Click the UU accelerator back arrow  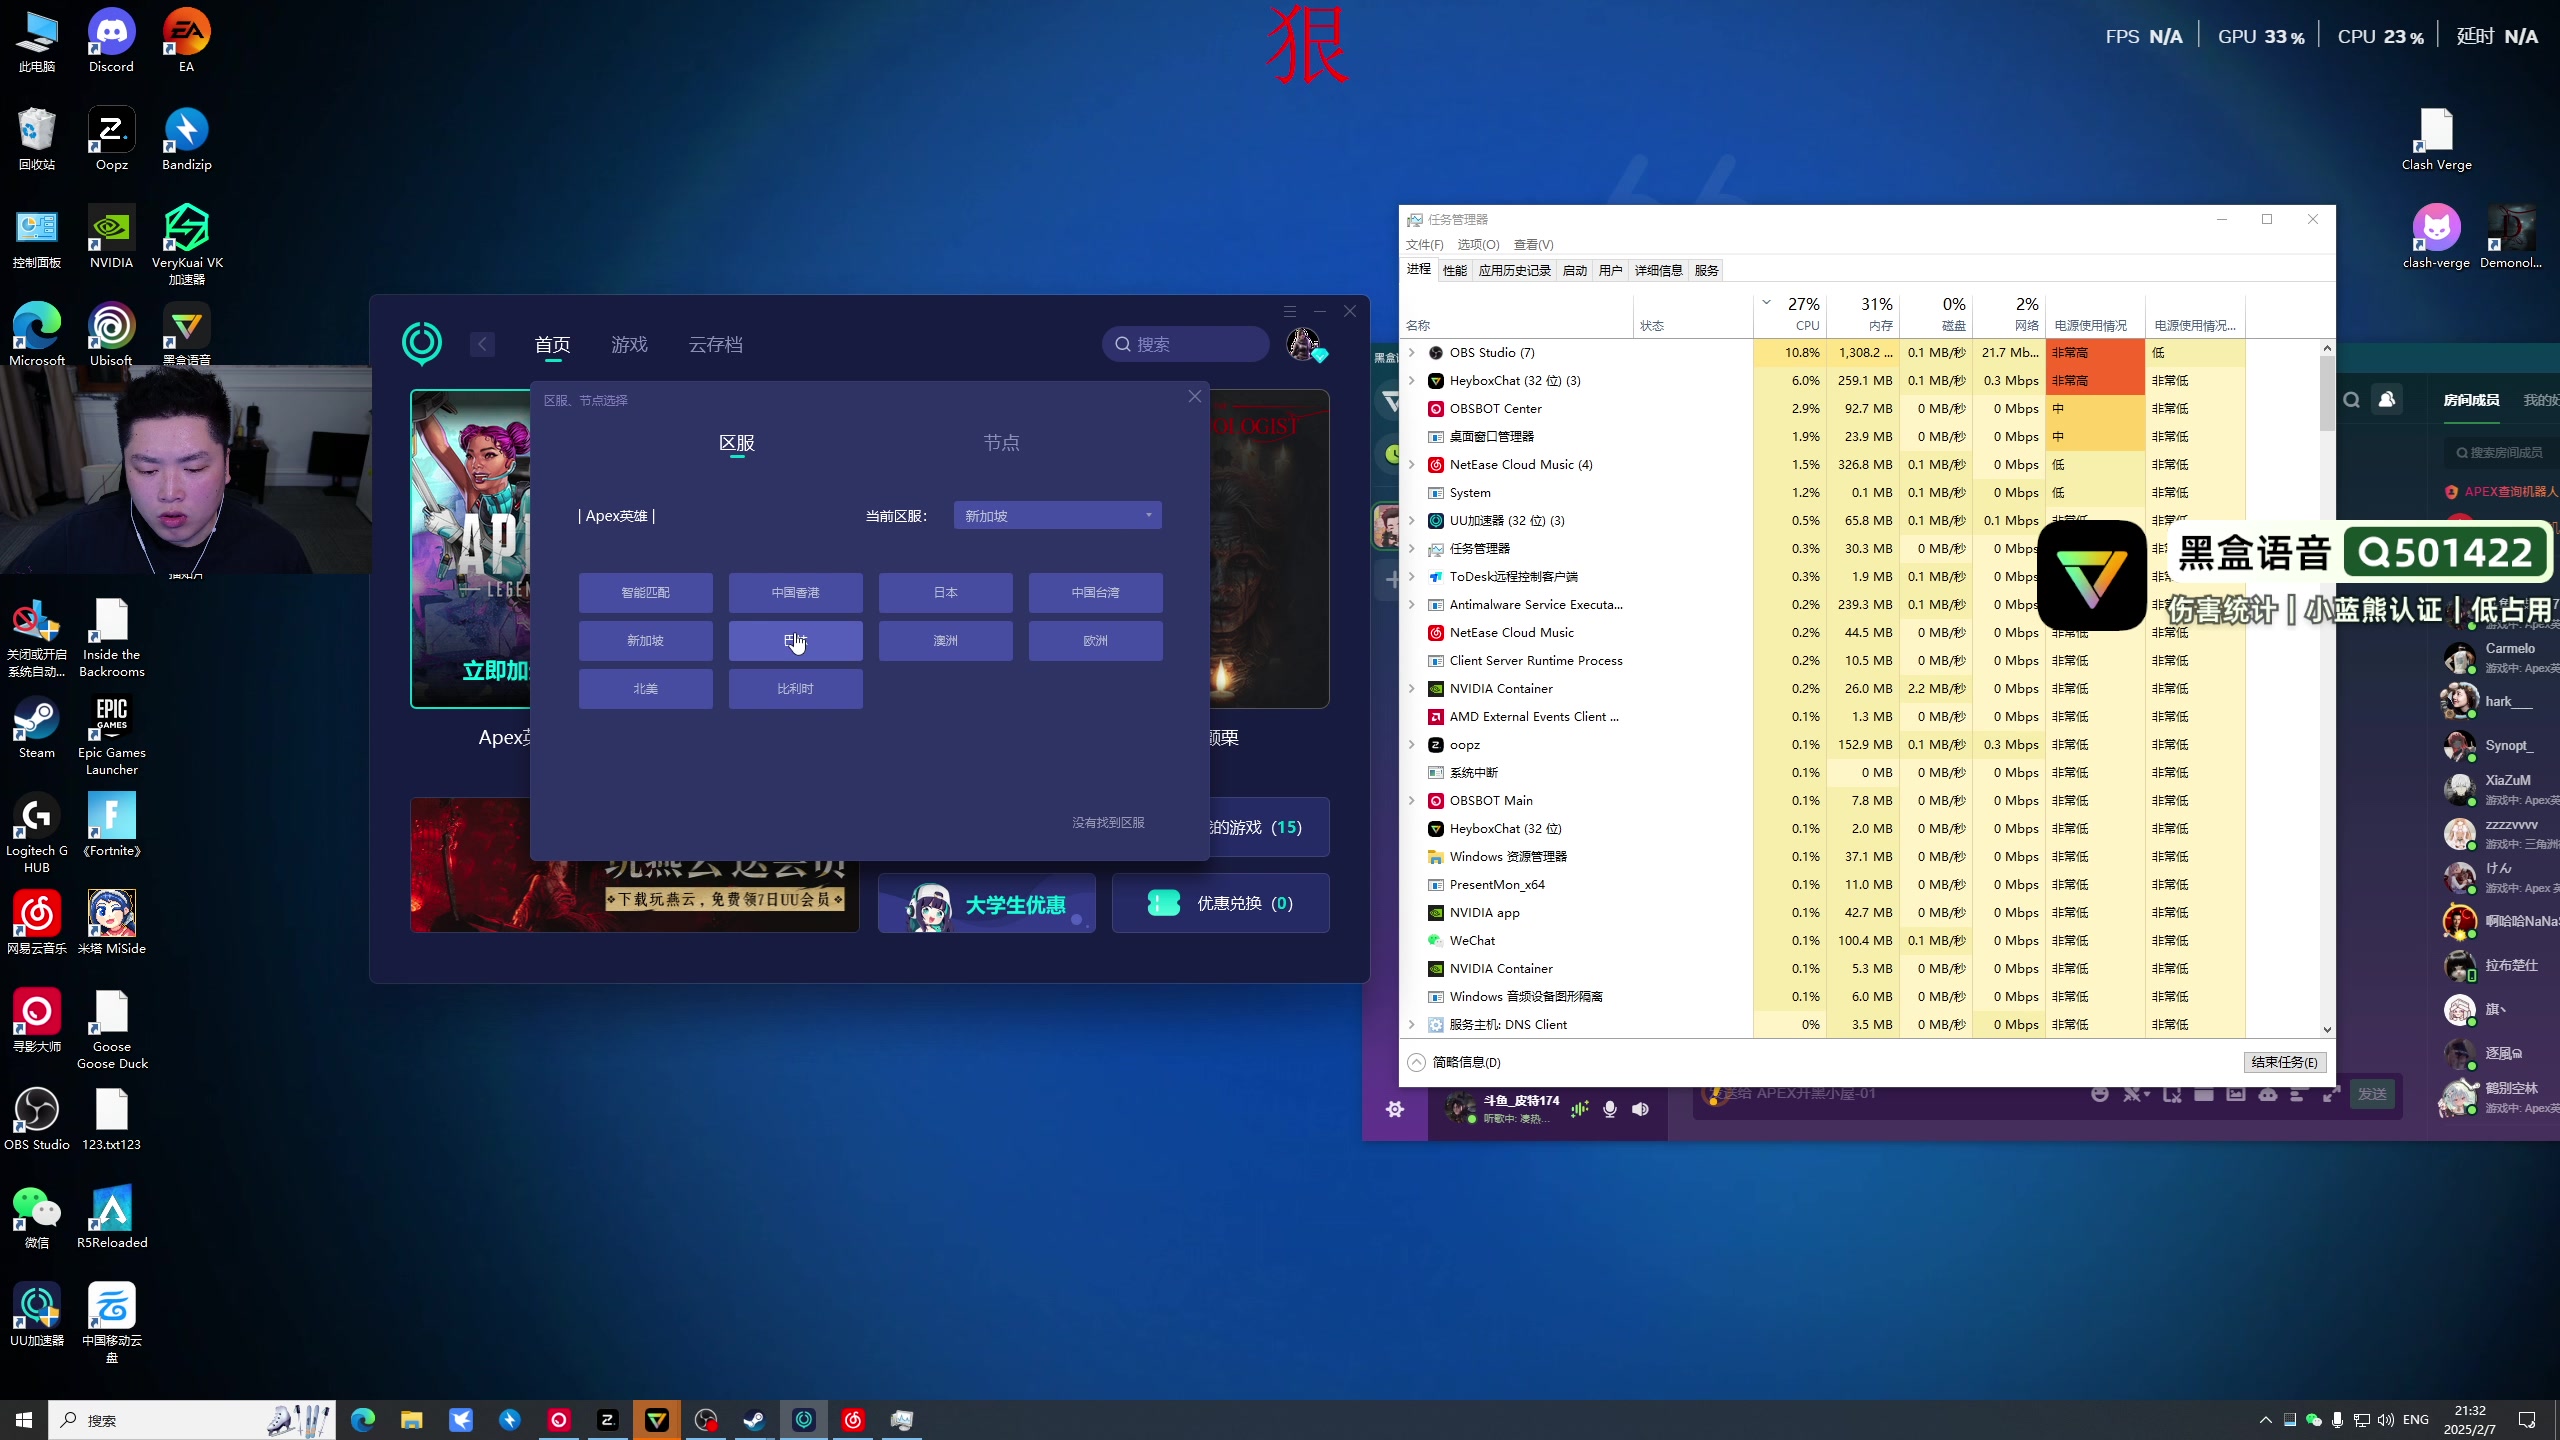pos(482,345)
